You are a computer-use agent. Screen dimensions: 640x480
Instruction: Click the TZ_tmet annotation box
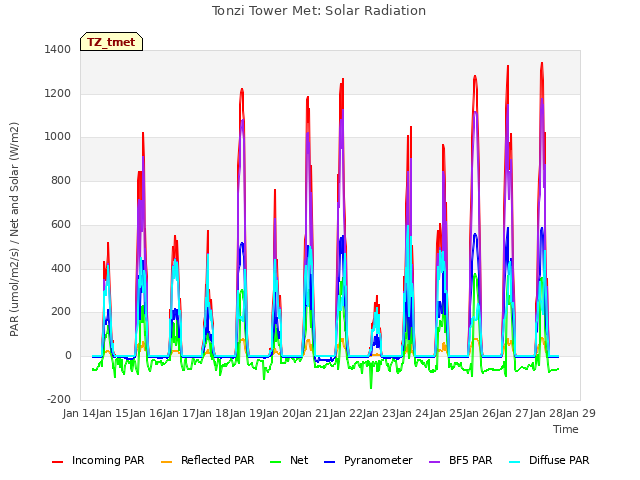[111, 42]
